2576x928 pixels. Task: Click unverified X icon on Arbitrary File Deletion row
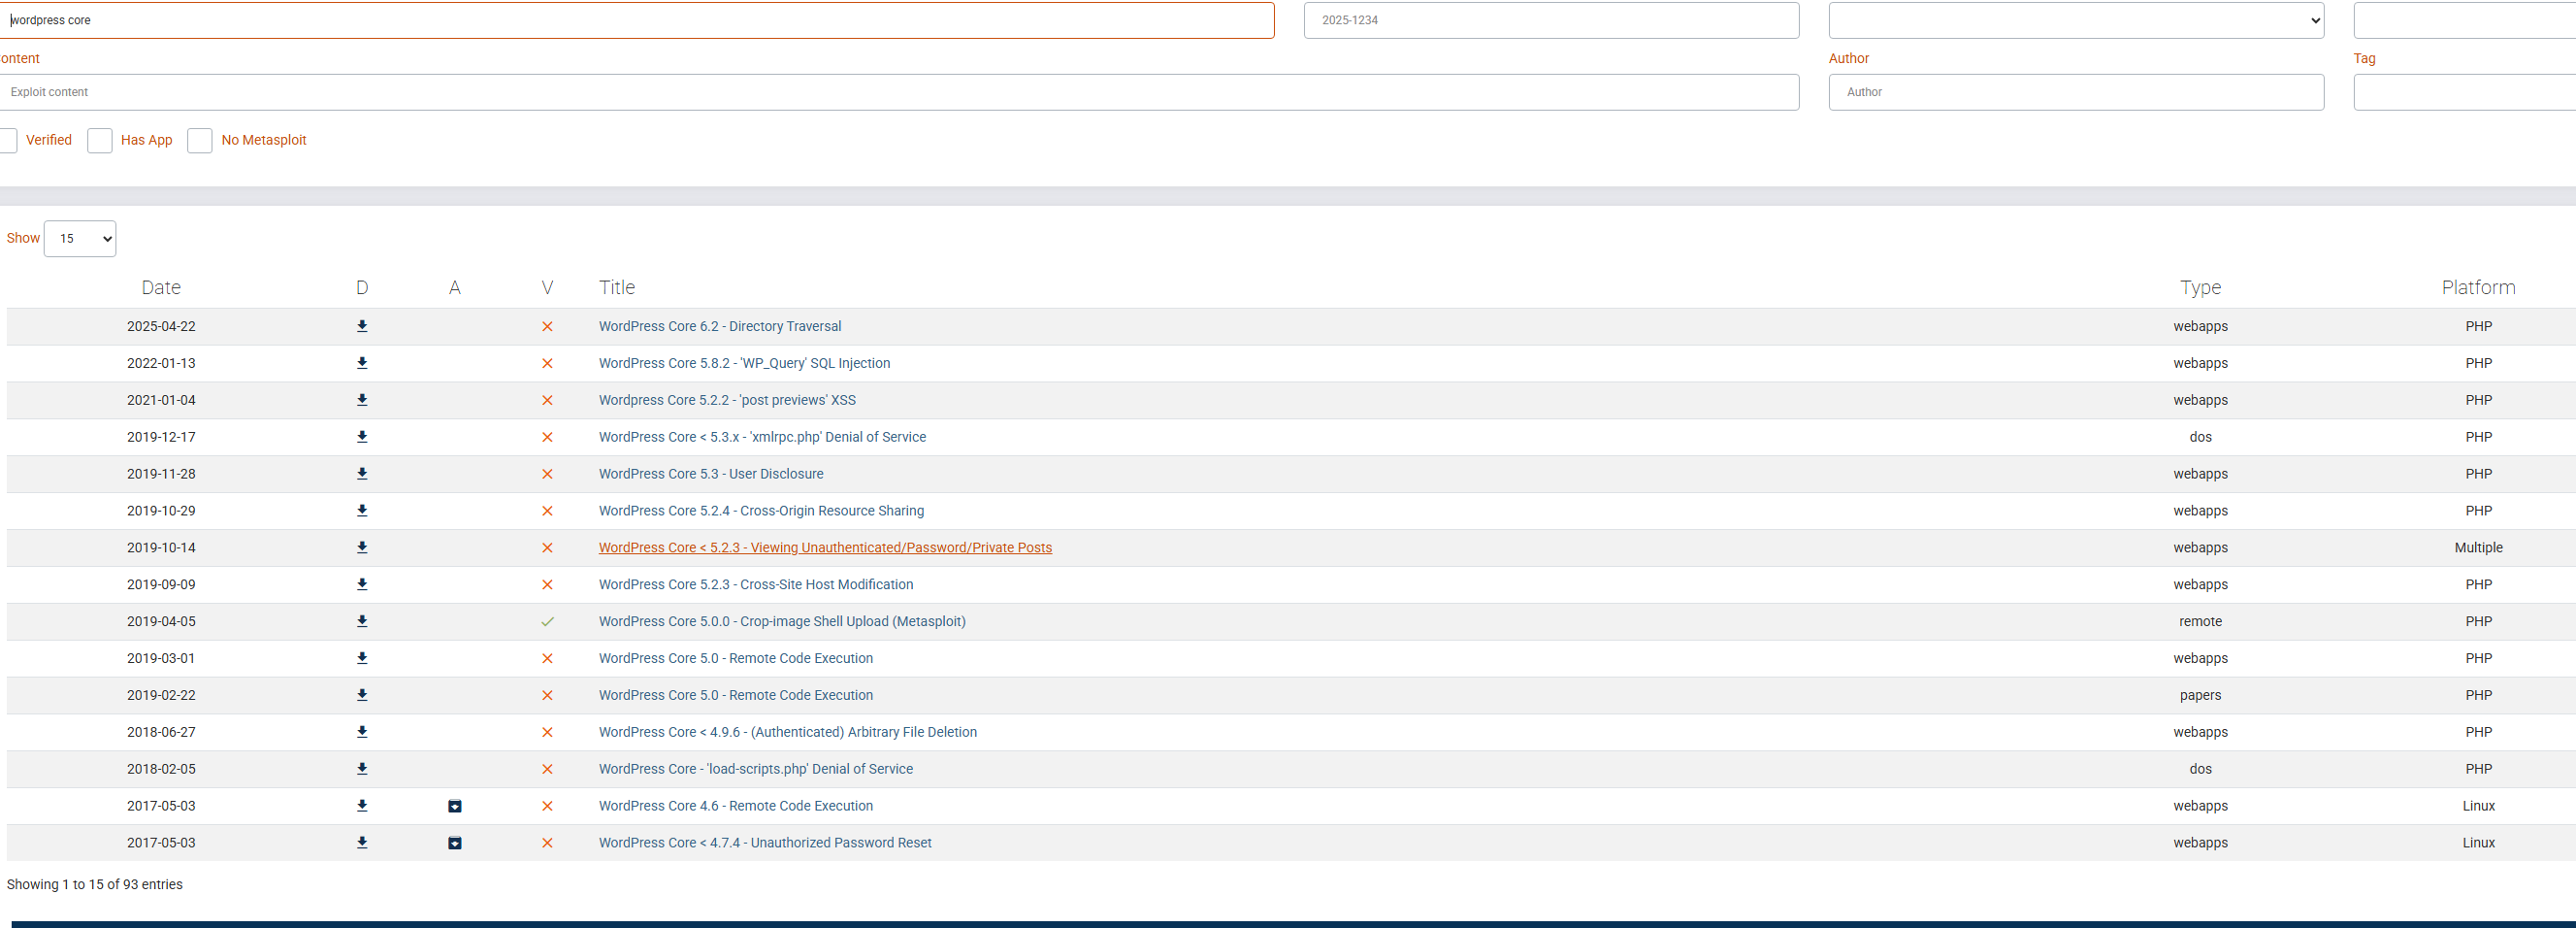point(547,732)
